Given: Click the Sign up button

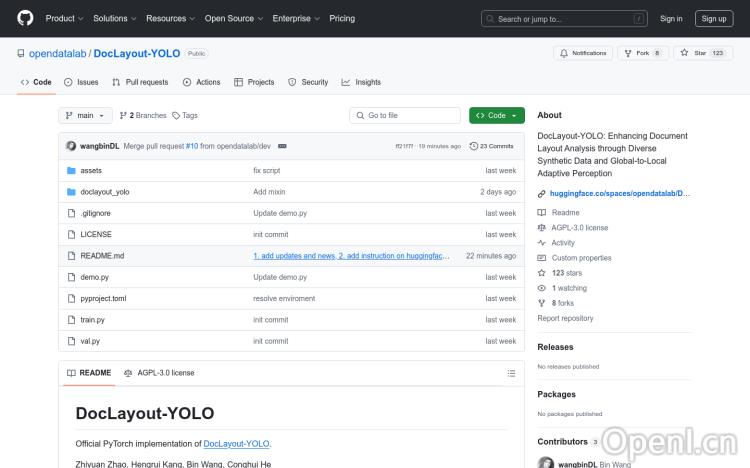Looking at the screenshot, I should (x=714, y=18).
